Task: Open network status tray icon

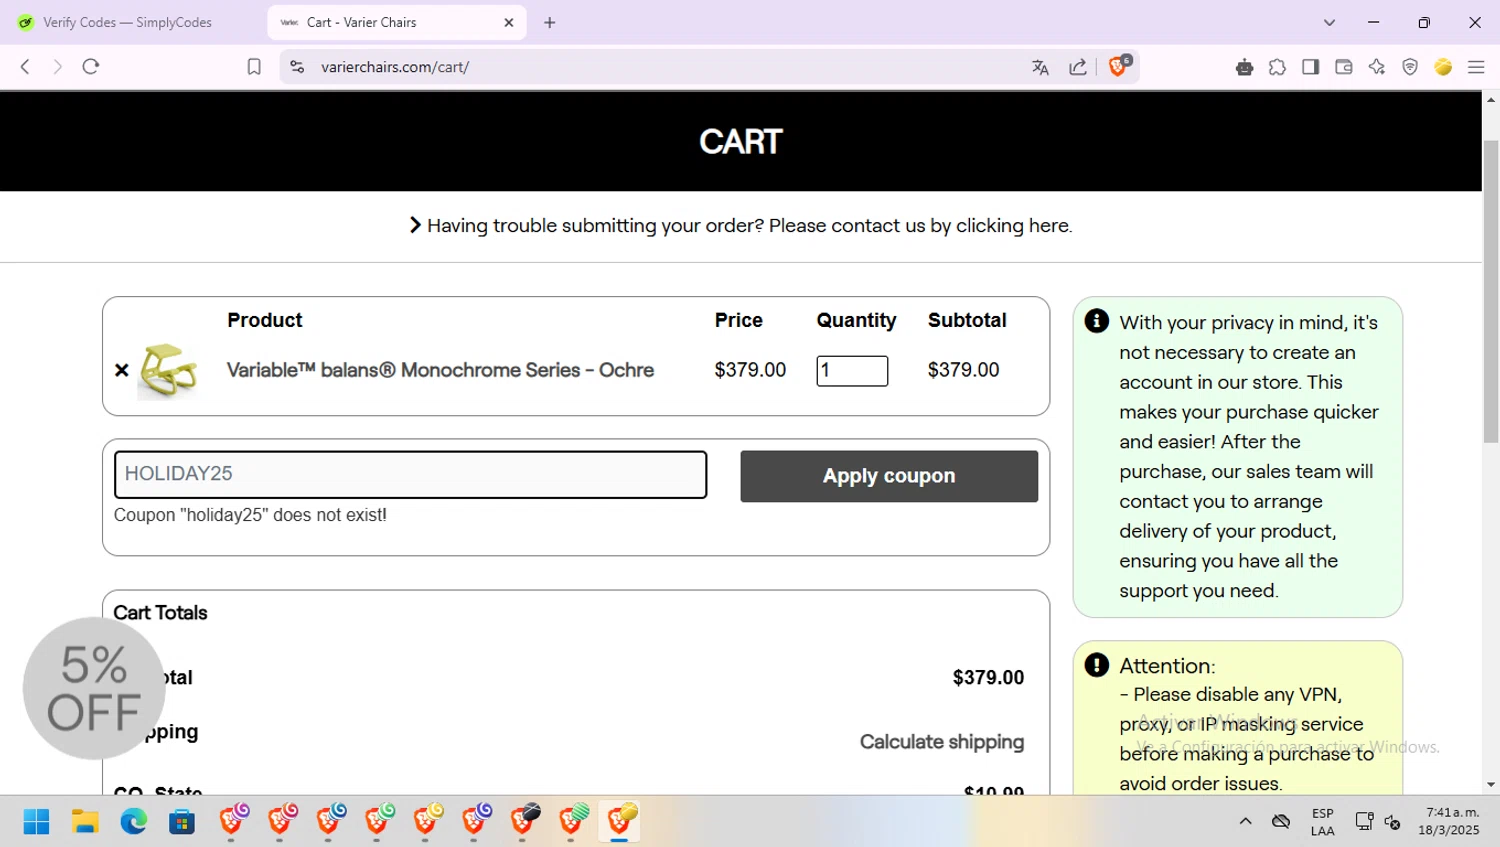Action: (1363, 821)
